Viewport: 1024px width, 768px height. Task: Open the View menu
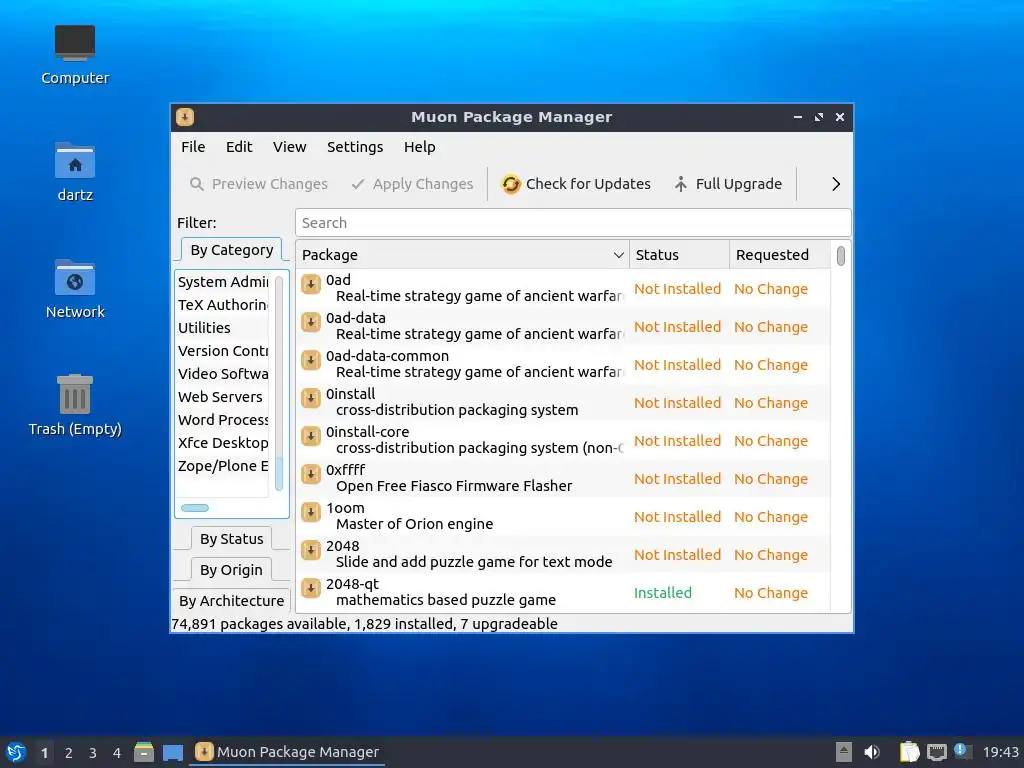click(x=289, y=147)
